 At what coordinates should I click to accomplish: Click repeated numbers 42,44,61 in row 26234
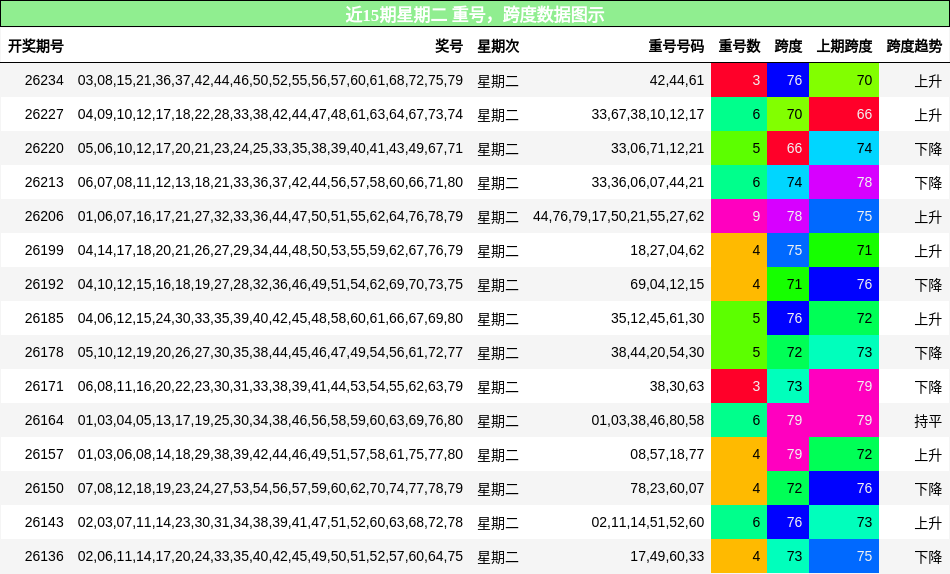(x=677, y=80)
